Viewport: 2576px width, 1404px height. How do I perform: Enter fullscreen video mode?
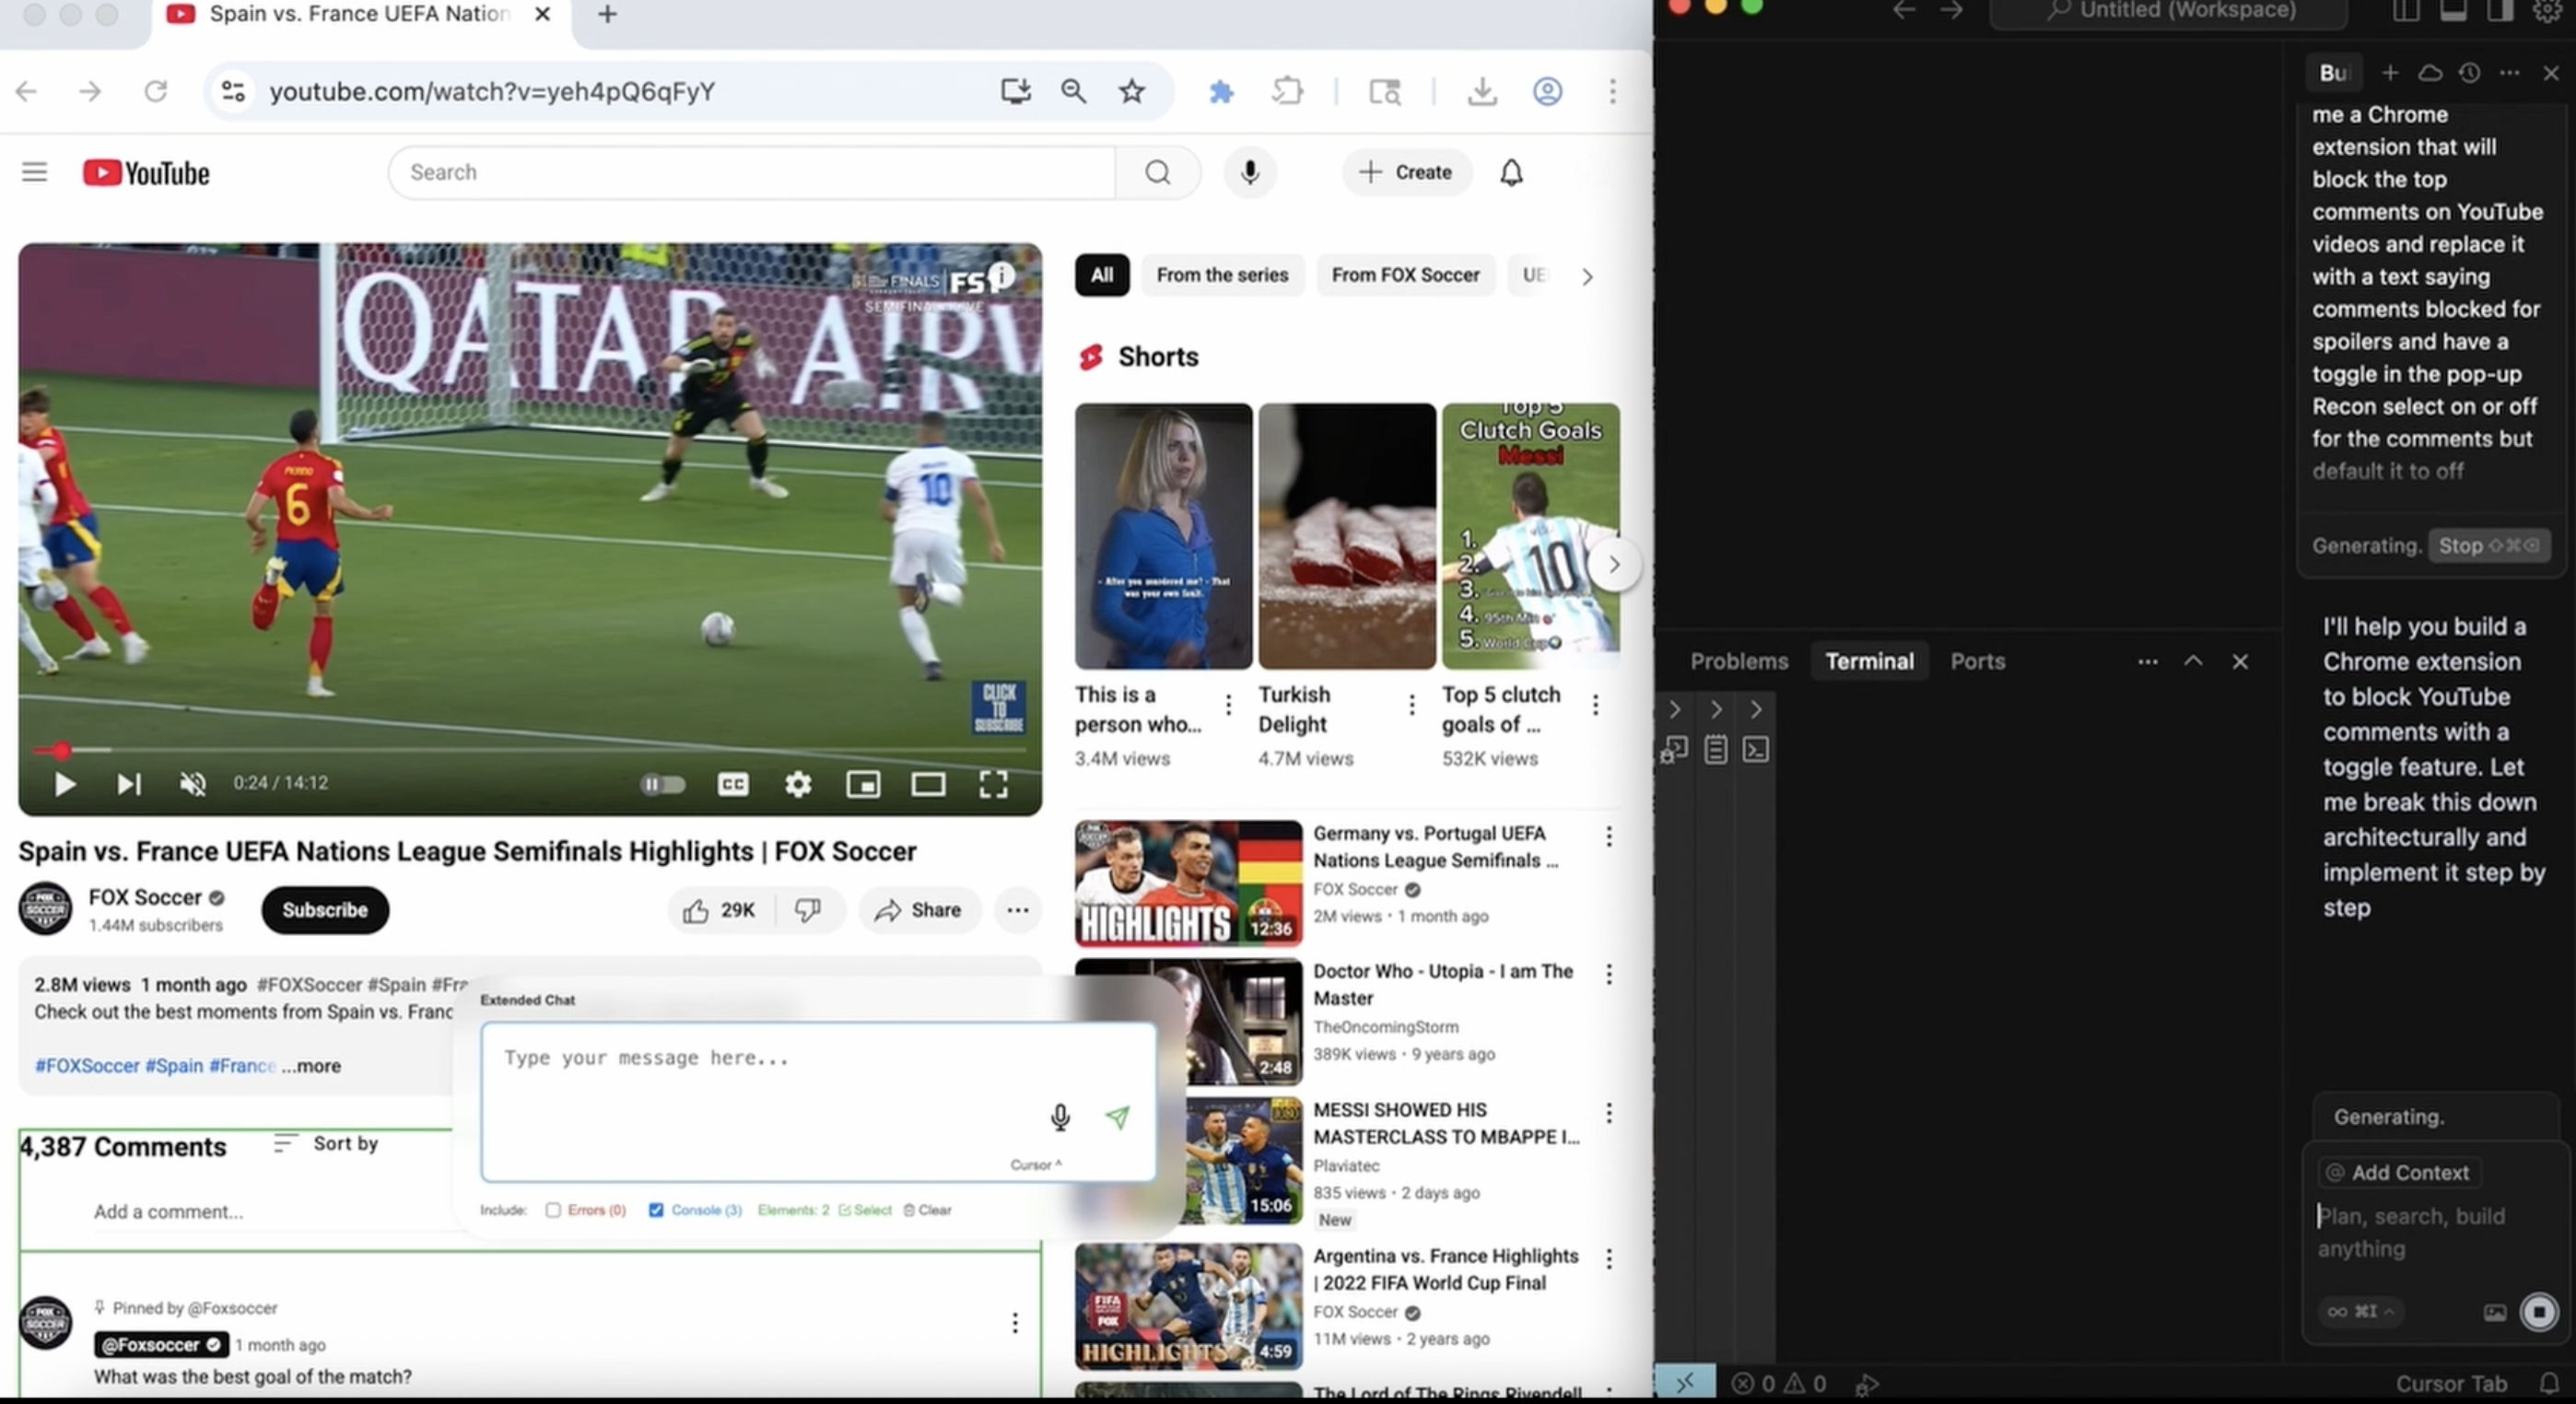[993, 784]
